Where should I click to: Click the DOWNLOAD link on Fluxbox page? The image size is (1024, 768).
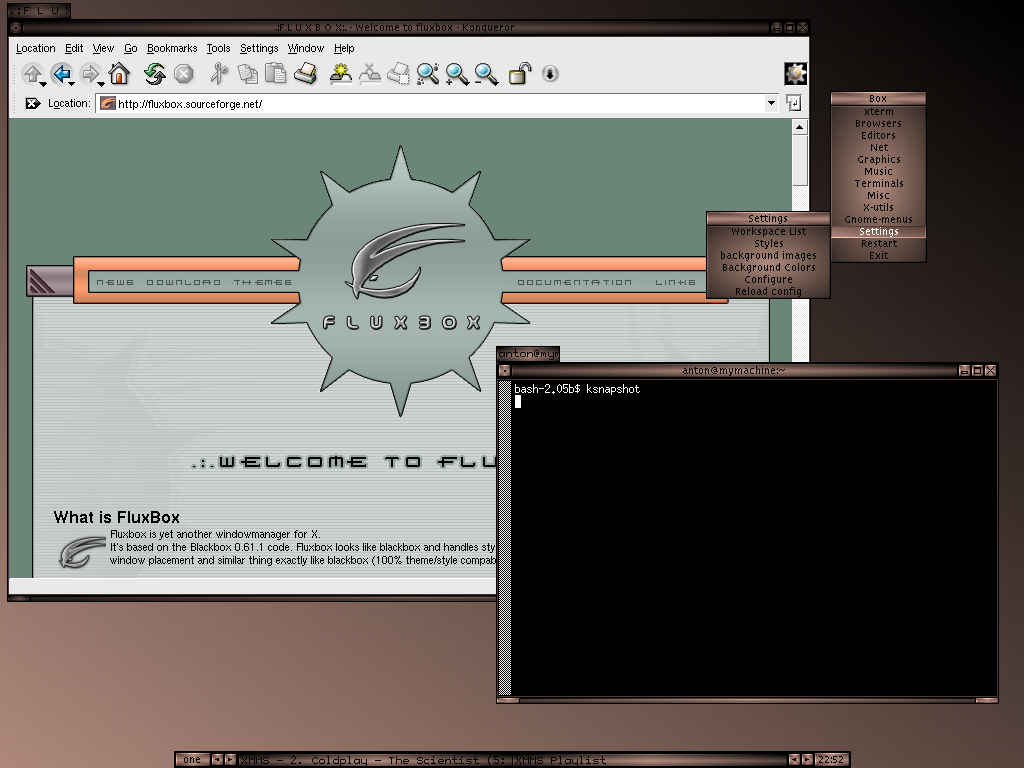pyautogui.click(x=184, y=282)
